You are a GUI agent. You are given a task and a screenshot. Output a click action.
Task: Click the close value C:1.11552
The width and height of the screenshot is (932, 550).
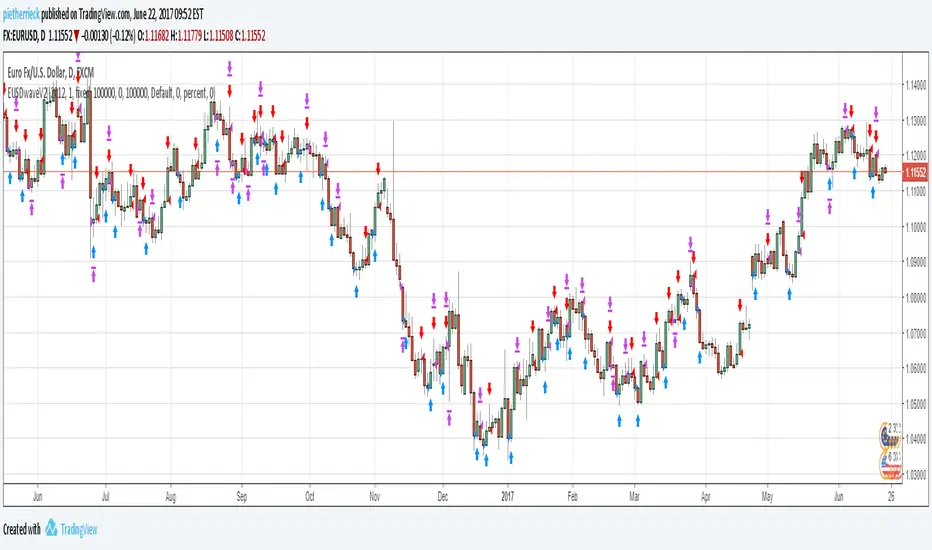click(x=250, y=36)
